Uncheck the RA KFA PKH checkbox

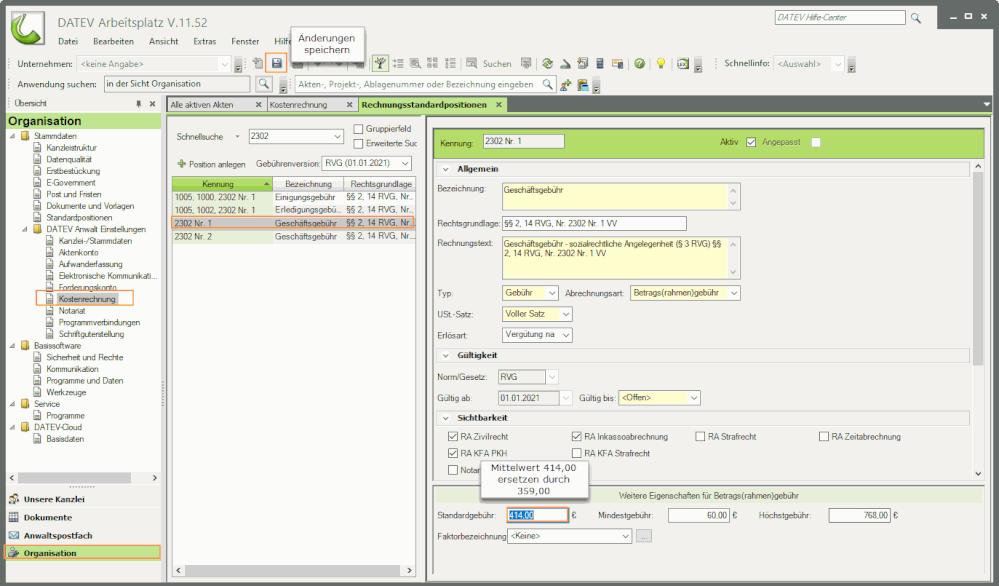coord(453,453)
